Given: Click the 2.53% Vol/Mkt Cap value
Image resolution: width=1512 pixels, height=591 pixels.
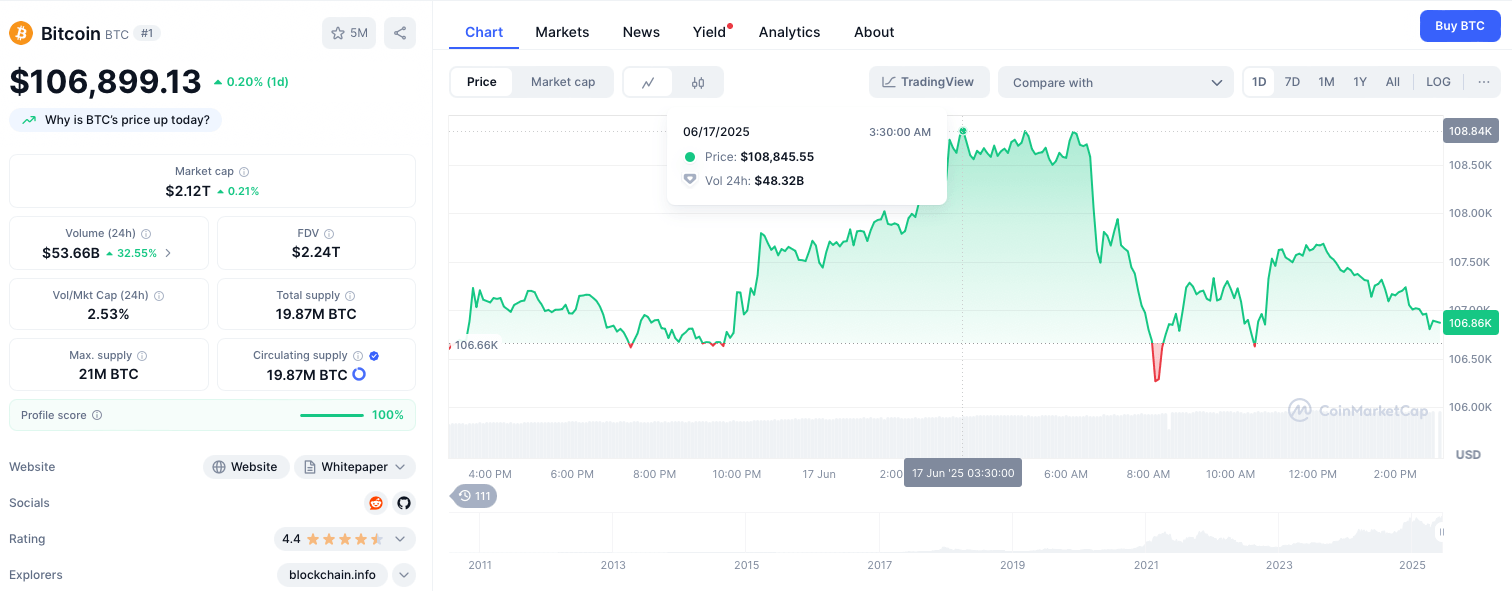Looking at the screenshot, I should click(108, 314).
